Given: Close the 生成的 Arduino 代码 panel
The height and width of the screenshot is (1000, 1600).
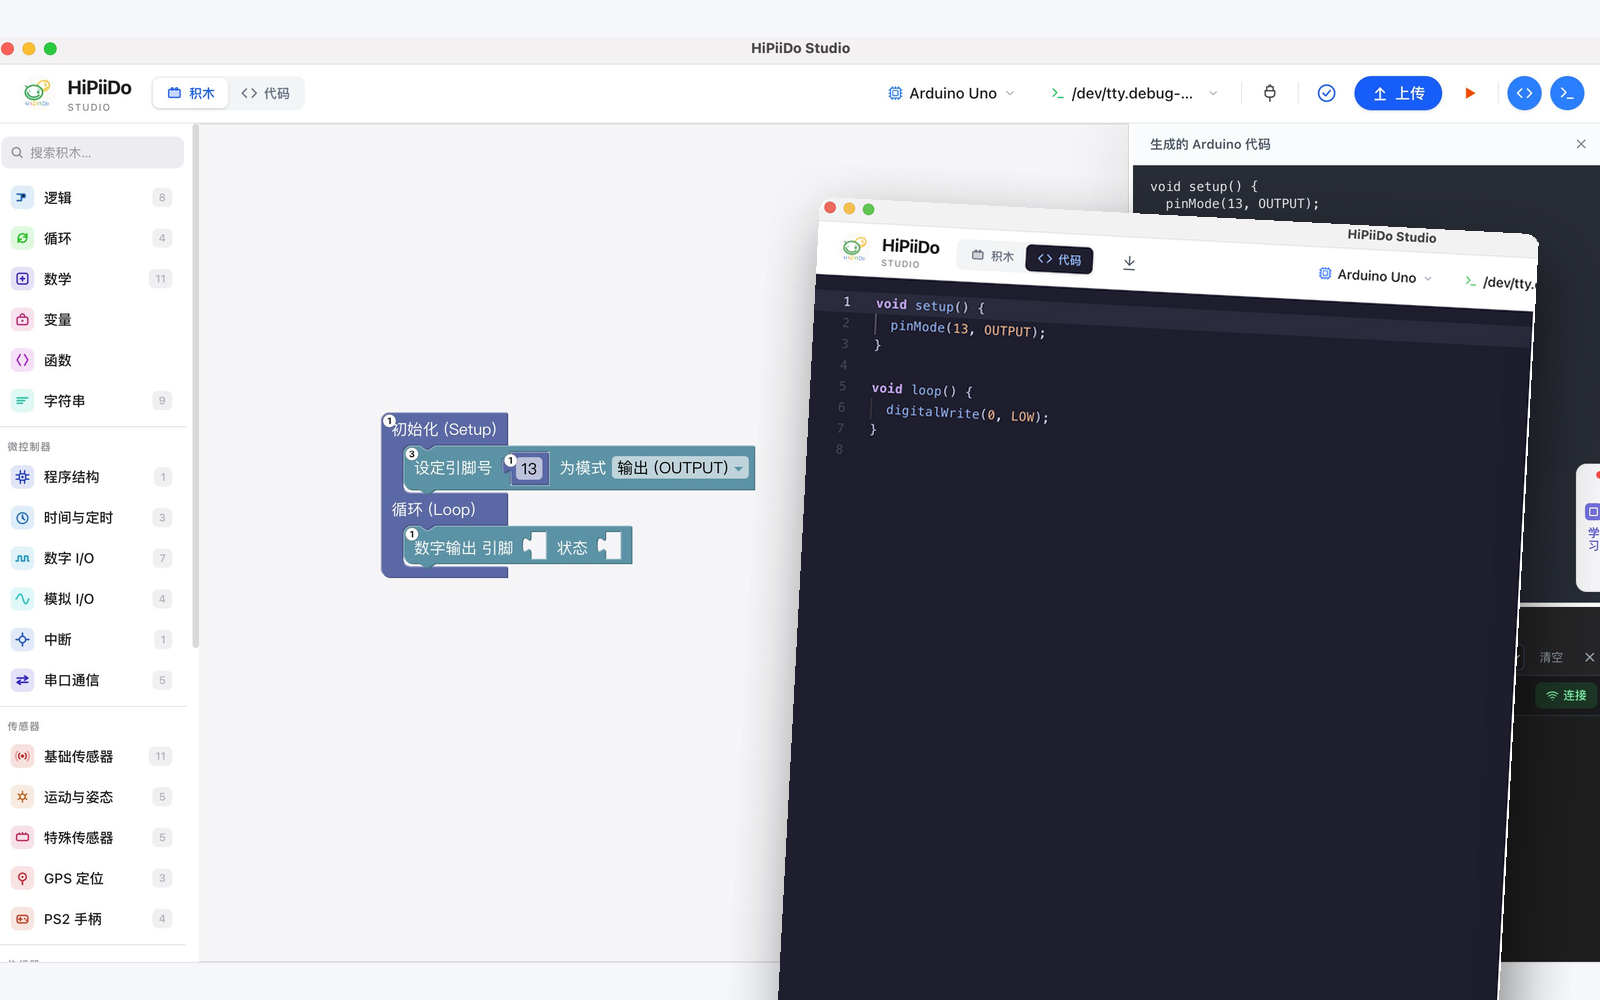Looking at the screenshot, I should click(1581, 144).
